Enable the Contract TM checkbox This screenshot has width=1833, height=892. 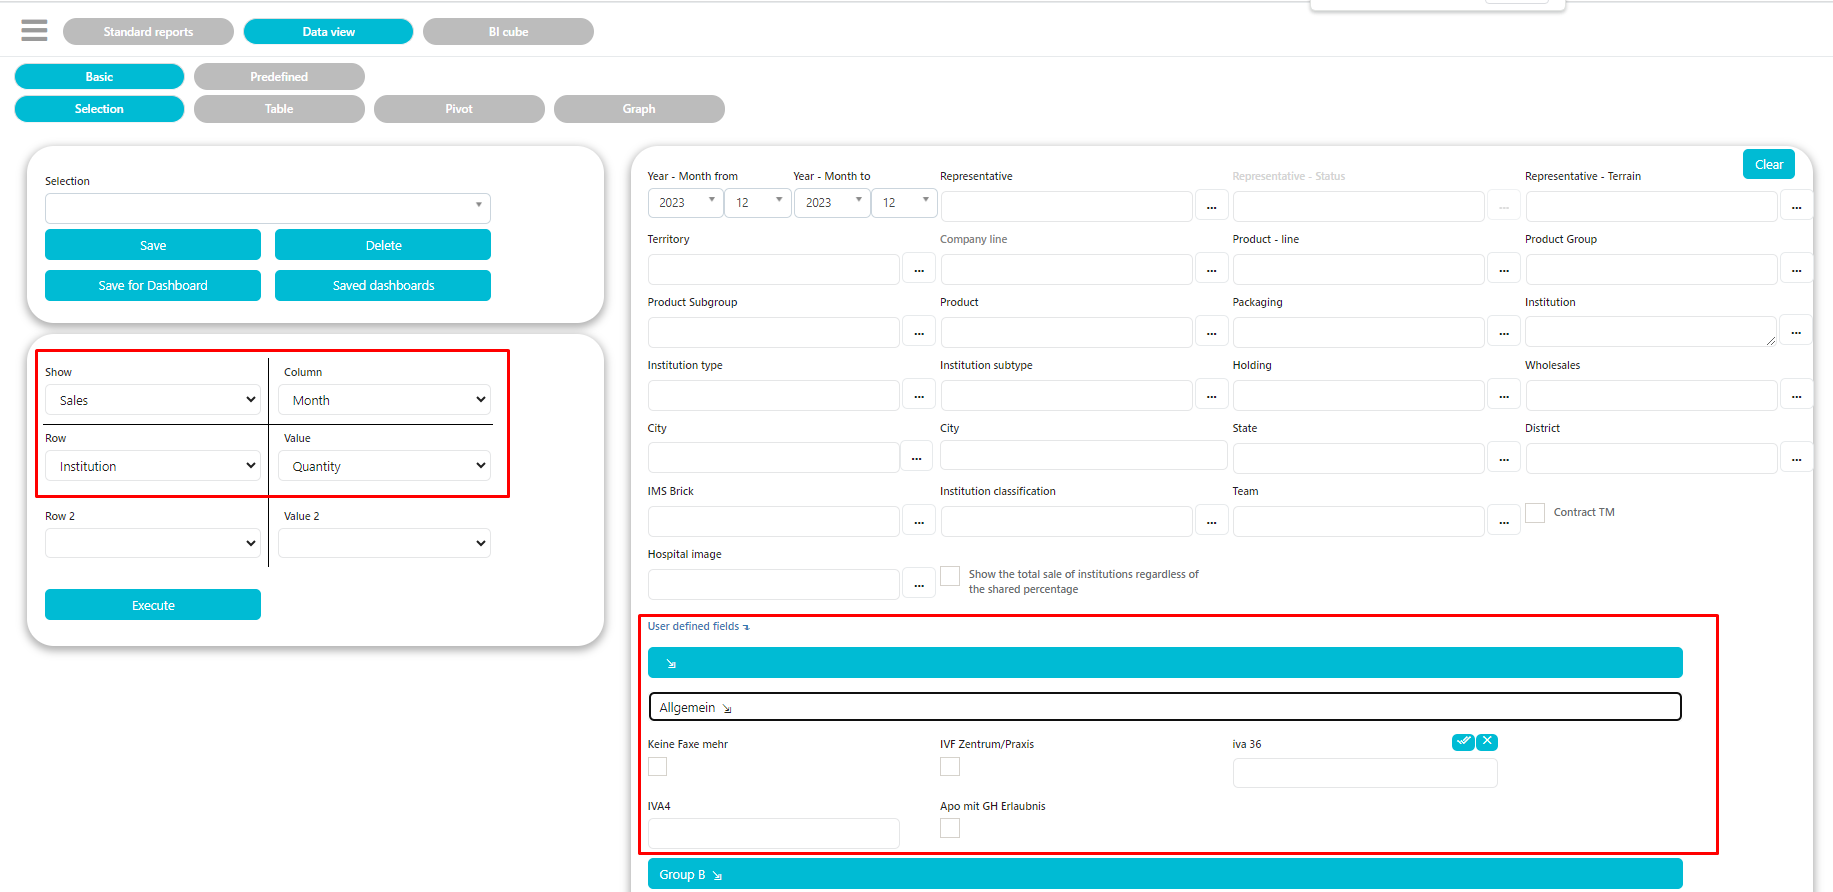(1535, 513)
